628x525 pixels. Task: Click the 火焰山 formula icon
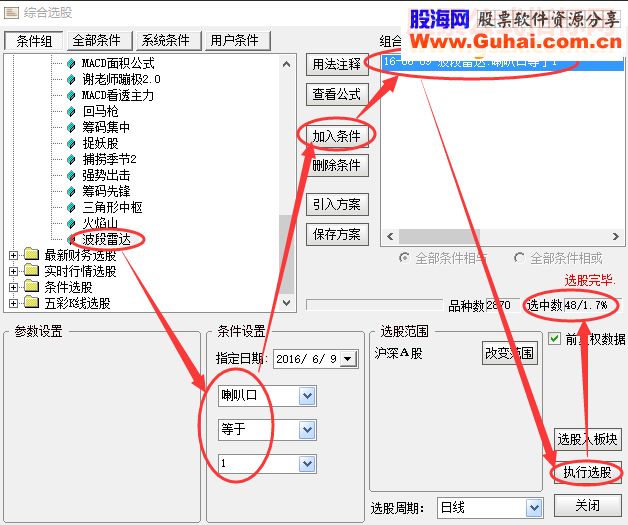(x=71, y=223)
